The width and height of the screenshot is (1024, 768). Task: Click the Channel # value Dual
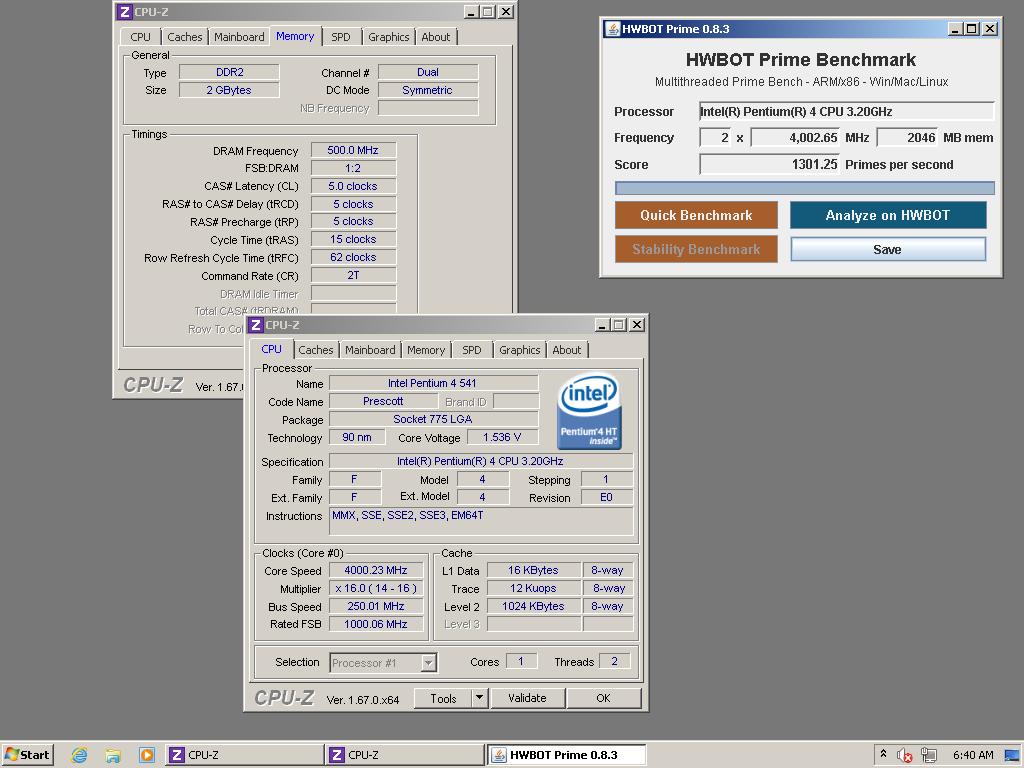click(428, 72)
